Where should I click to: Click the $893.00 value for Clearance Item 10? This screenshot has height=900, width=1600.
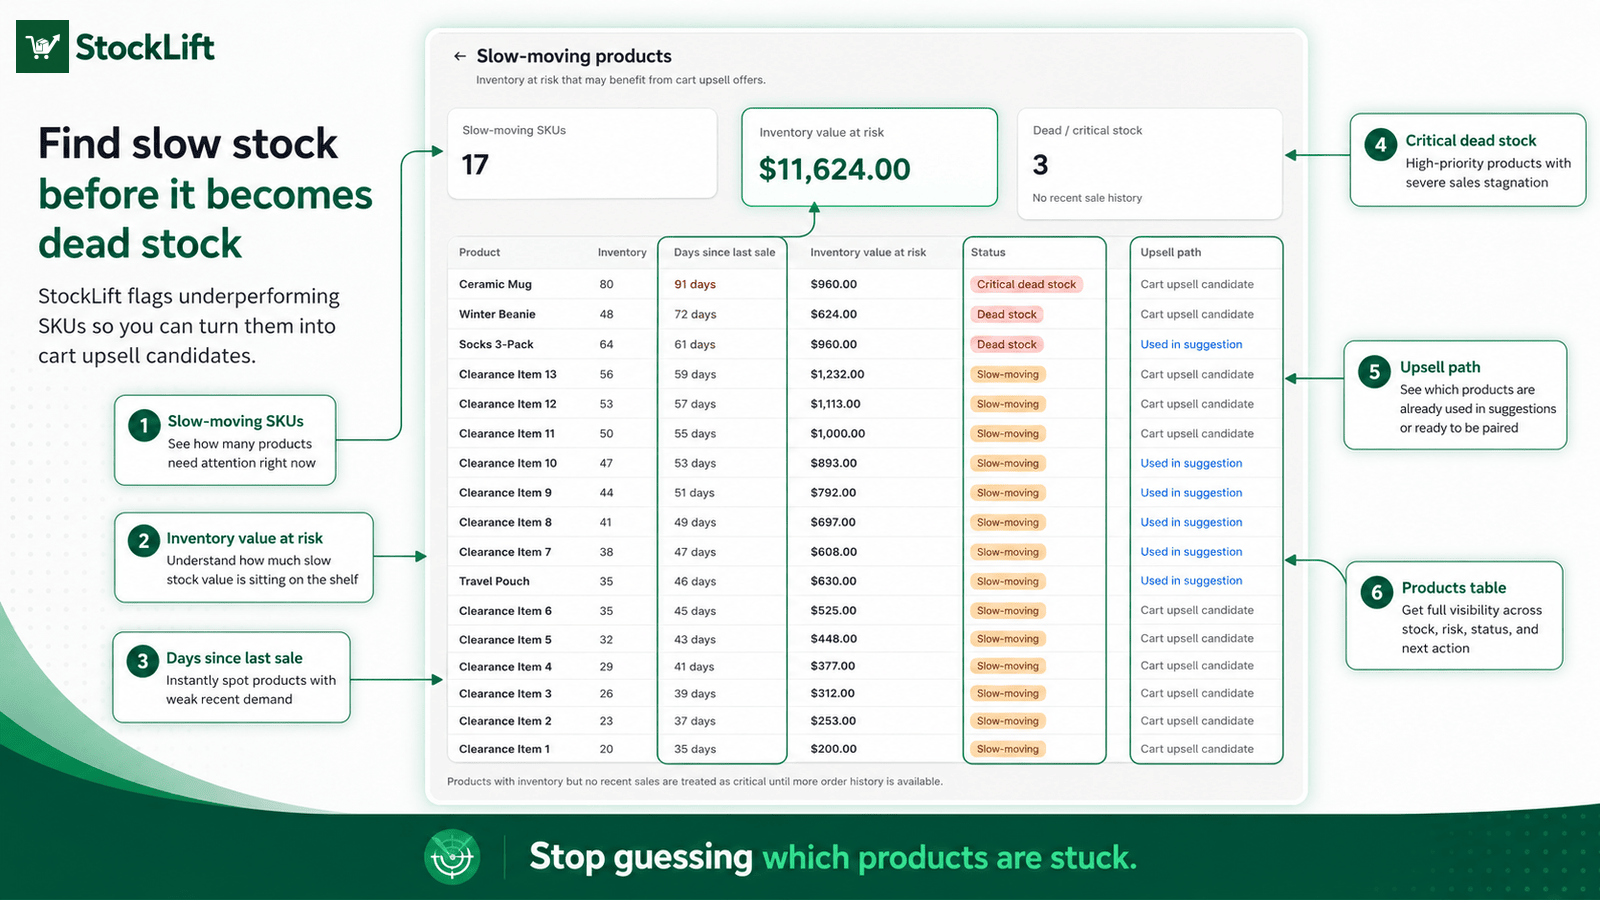(x=834, y=463)
